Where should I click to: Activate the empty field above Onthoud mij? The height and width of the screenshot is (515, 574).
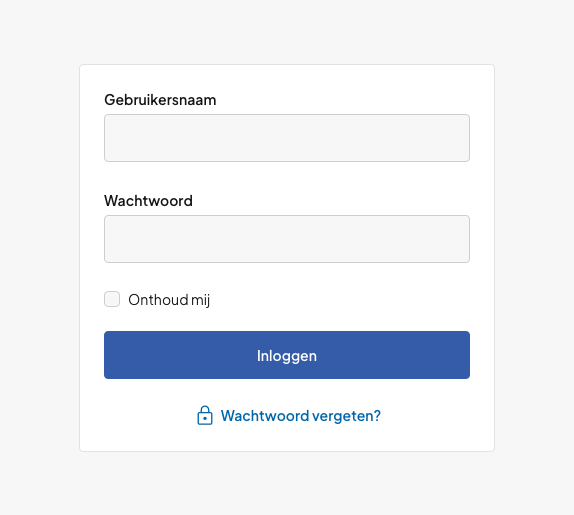pyautogui.click(x=287, y=239)
